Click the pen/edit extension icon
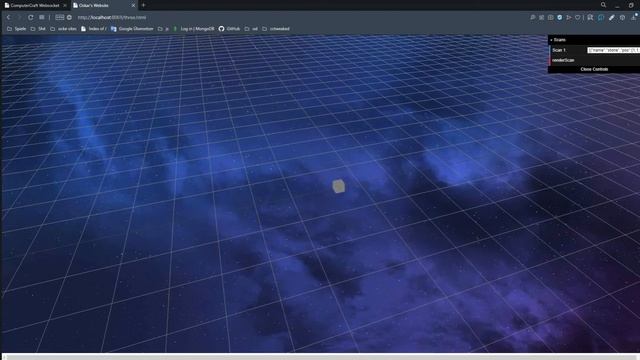 click(x=611, y=18)
